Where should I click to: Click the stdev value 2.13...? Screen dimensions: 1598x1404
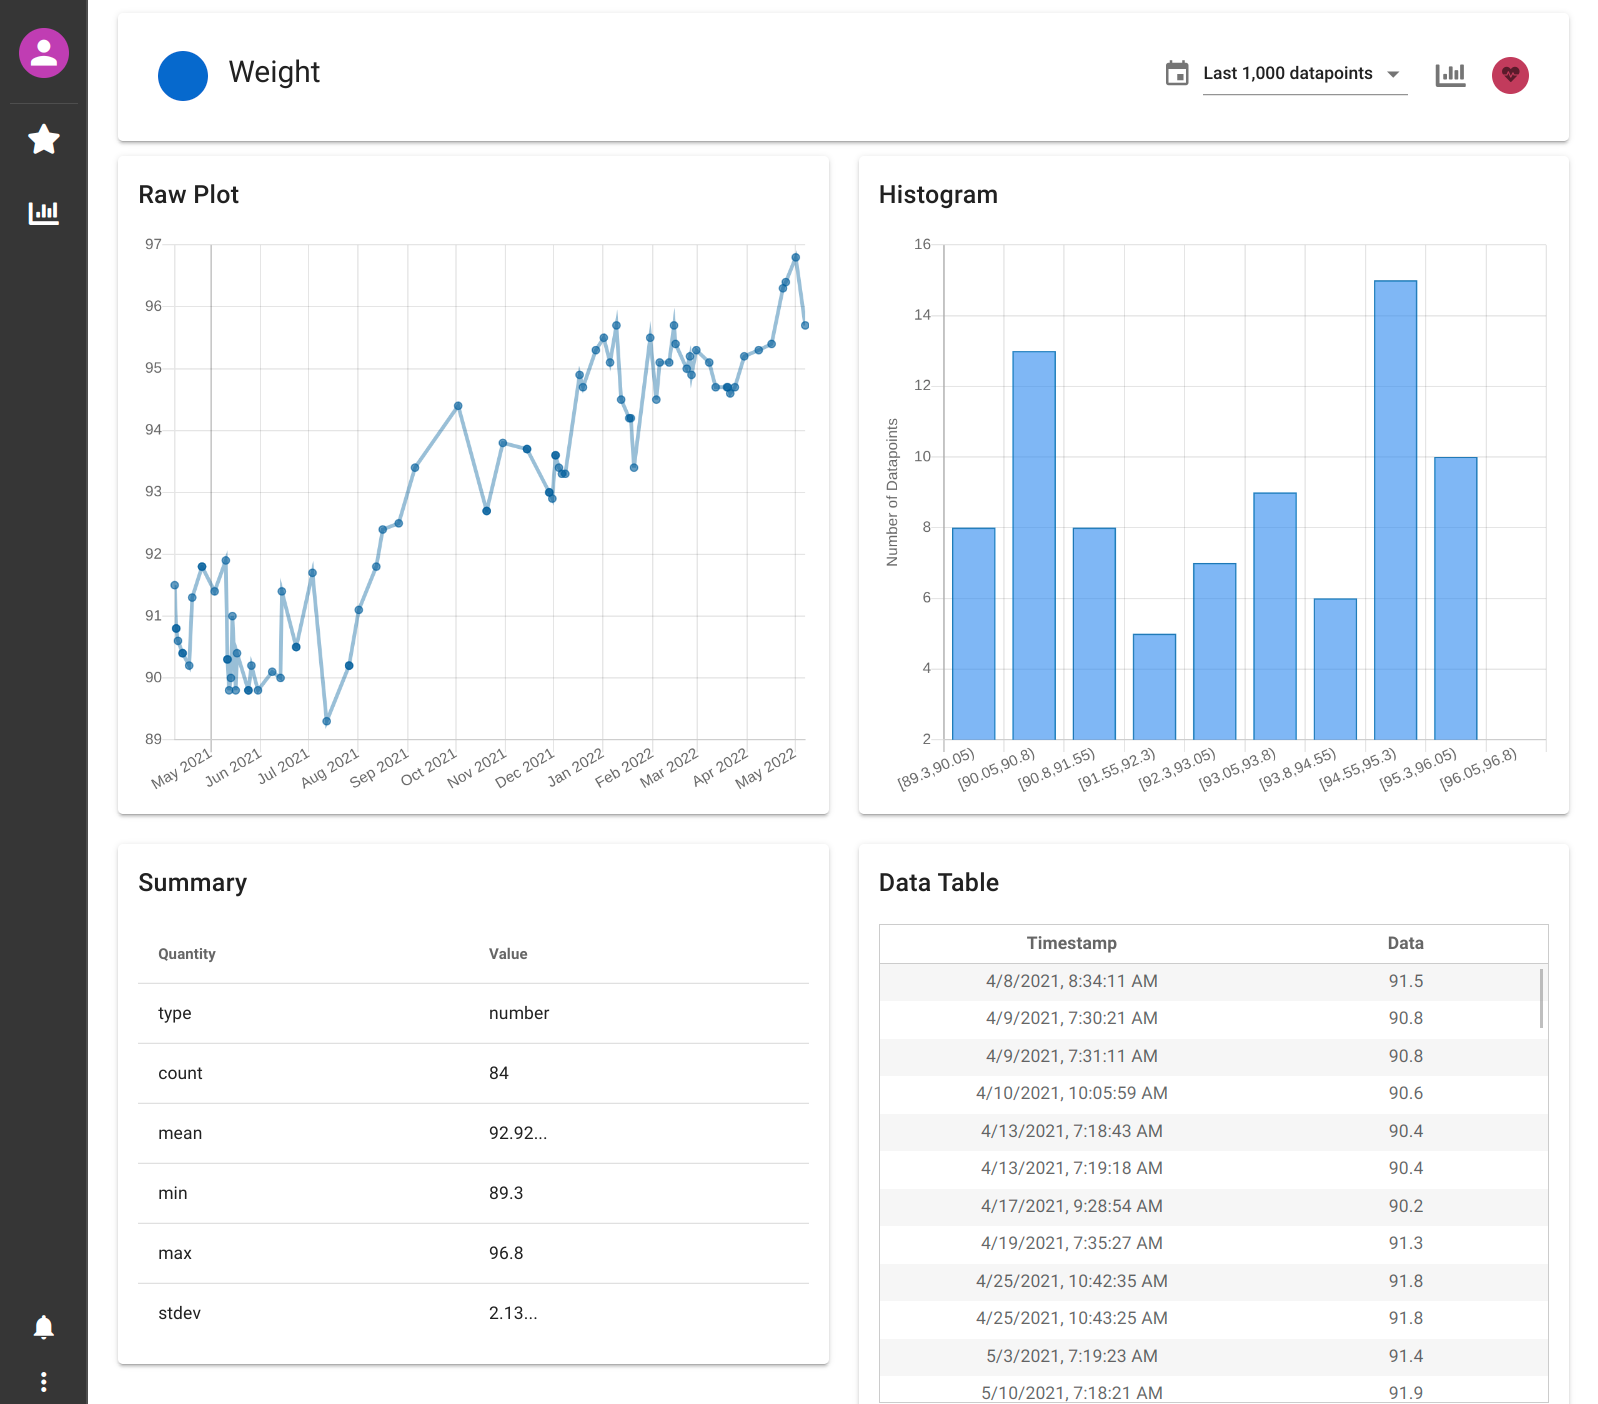513,1313
